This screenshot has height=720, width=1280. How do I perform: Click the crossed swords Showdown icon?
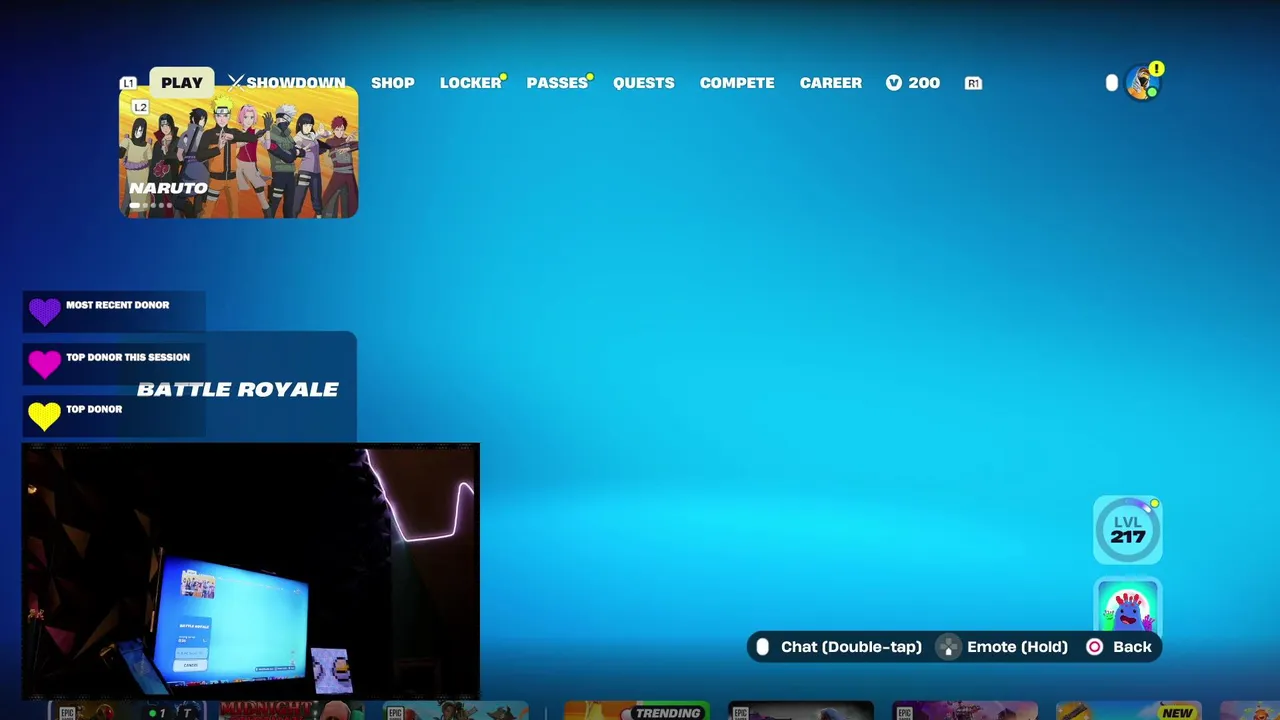pyautogui.click(x=236, y=82)
